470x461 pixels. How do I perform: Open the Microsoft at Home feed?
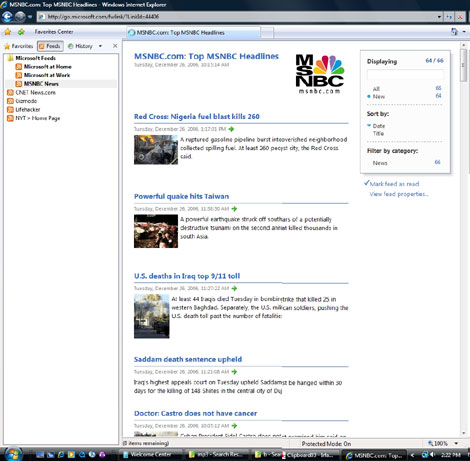click(44, 67)
